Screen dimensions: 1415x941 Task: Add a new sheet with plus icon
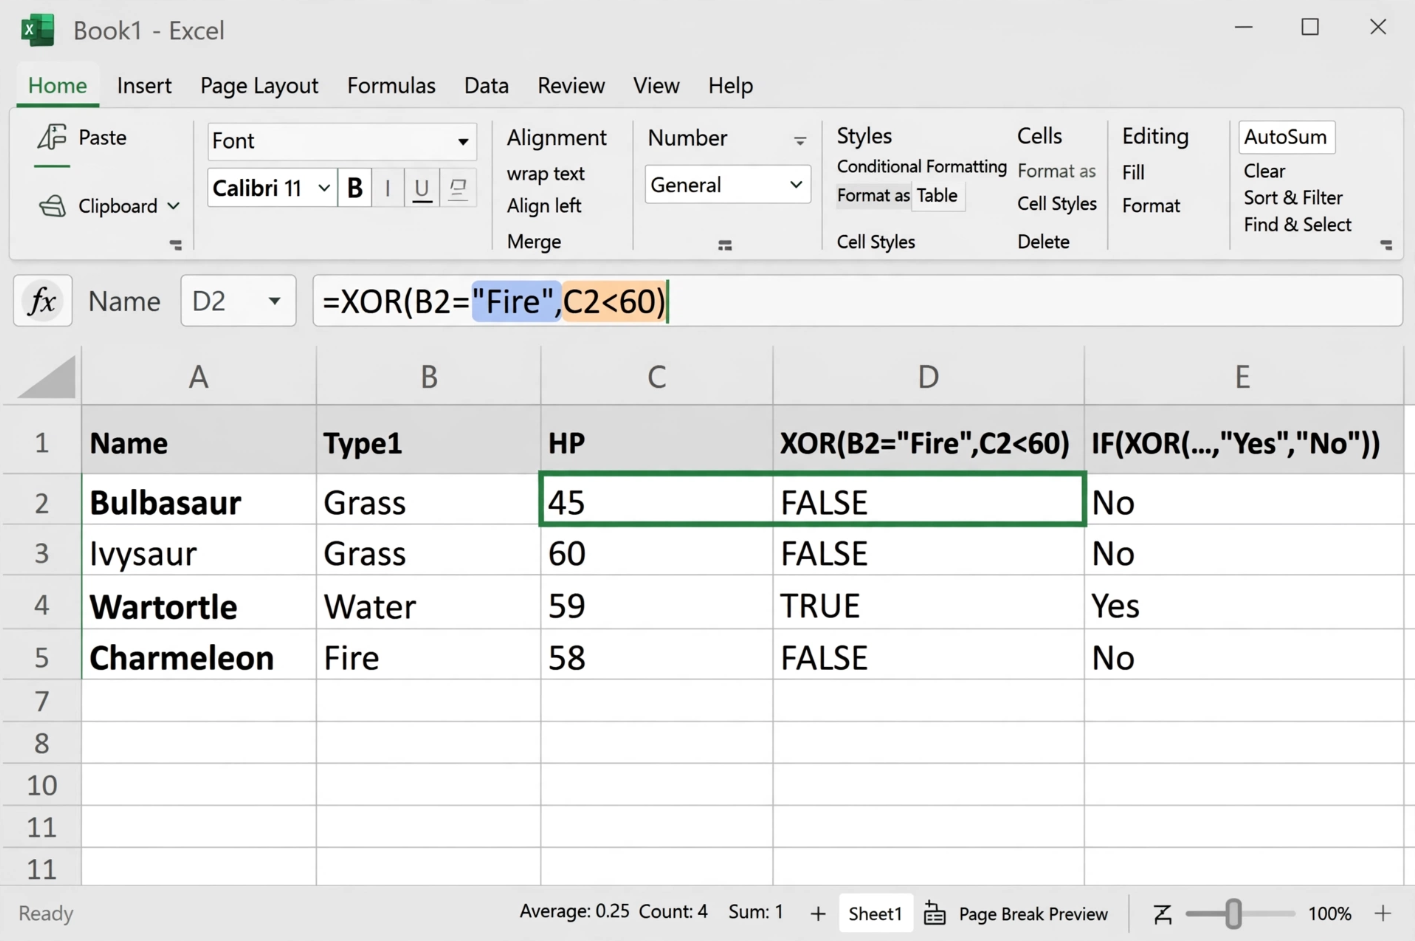818,913
